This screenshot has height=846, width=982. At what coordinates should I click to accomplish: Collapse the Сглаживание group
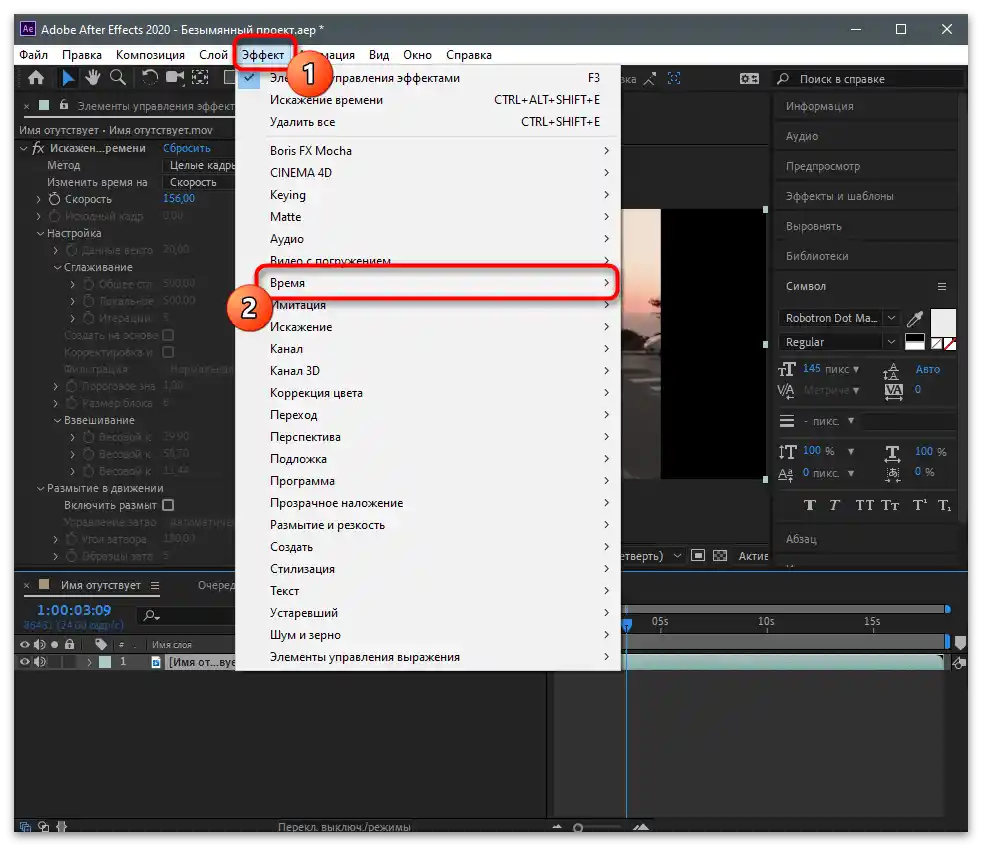coord(57,267)
